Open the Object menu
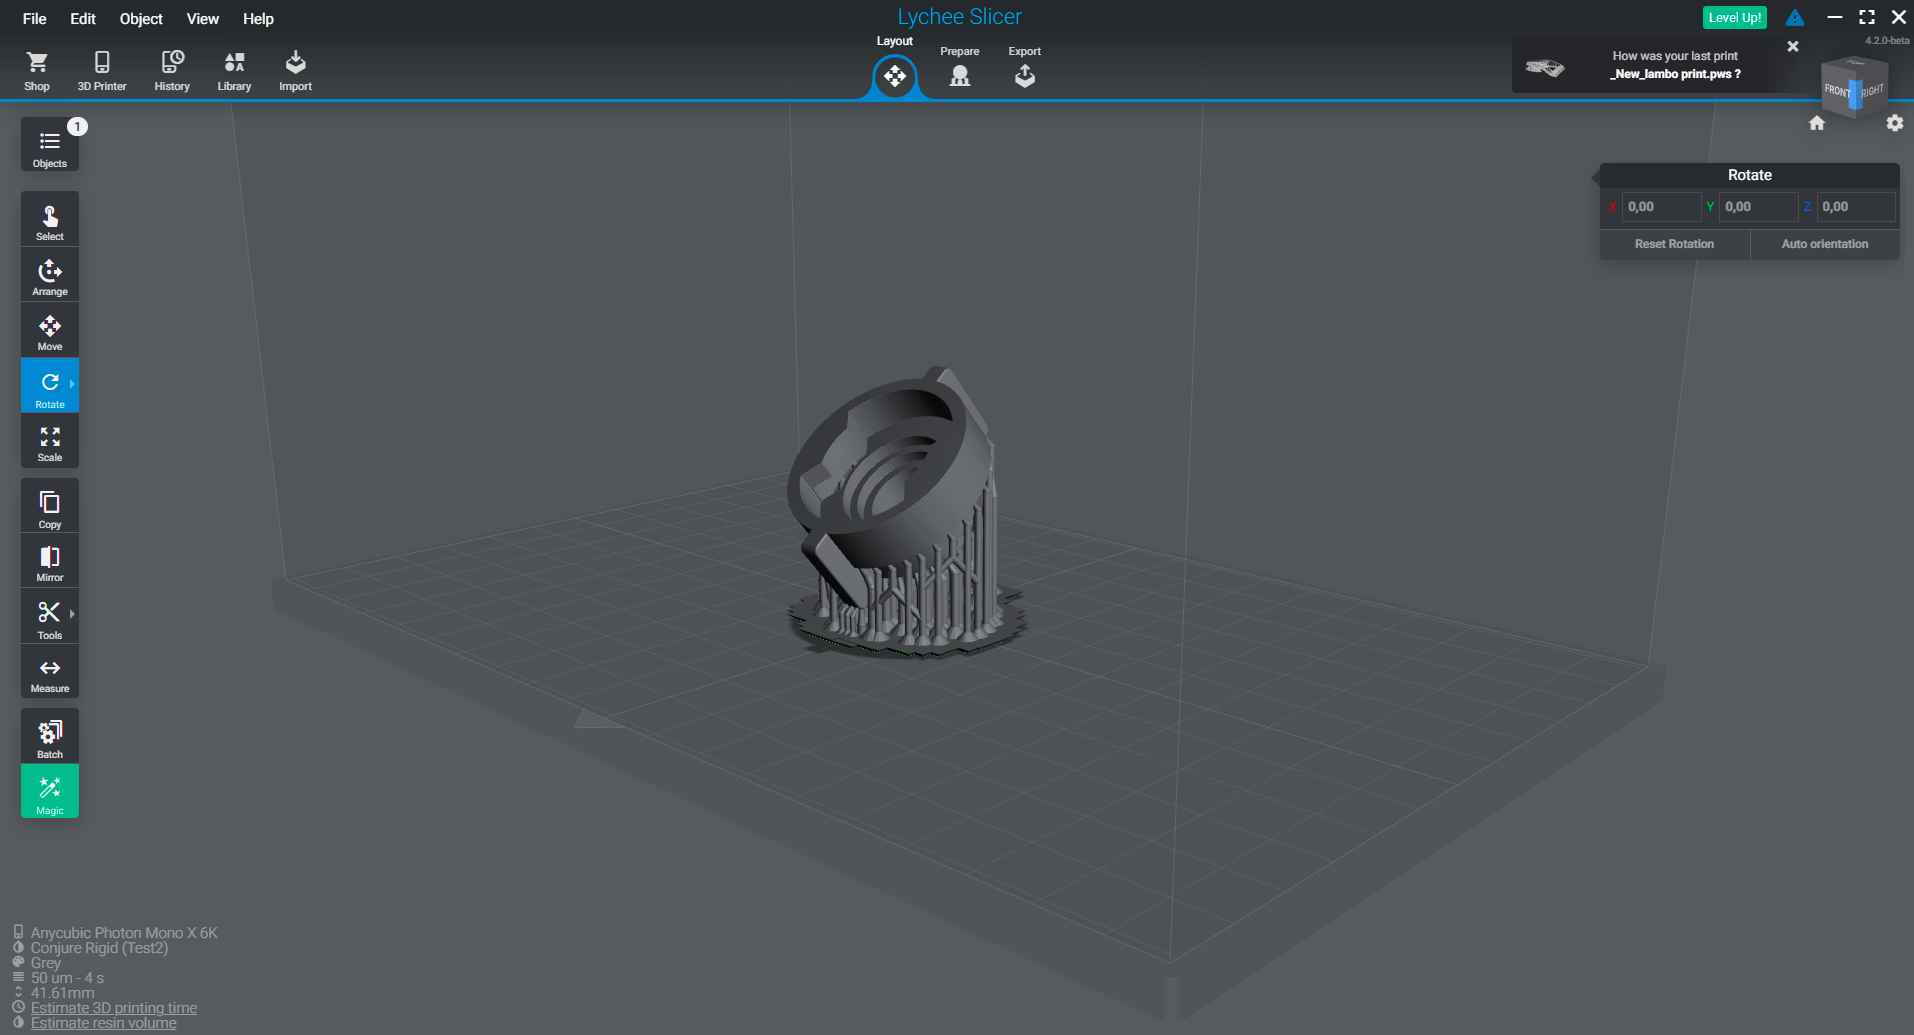The height and width of the screenshot is (1035, 1914). (141, 19)
